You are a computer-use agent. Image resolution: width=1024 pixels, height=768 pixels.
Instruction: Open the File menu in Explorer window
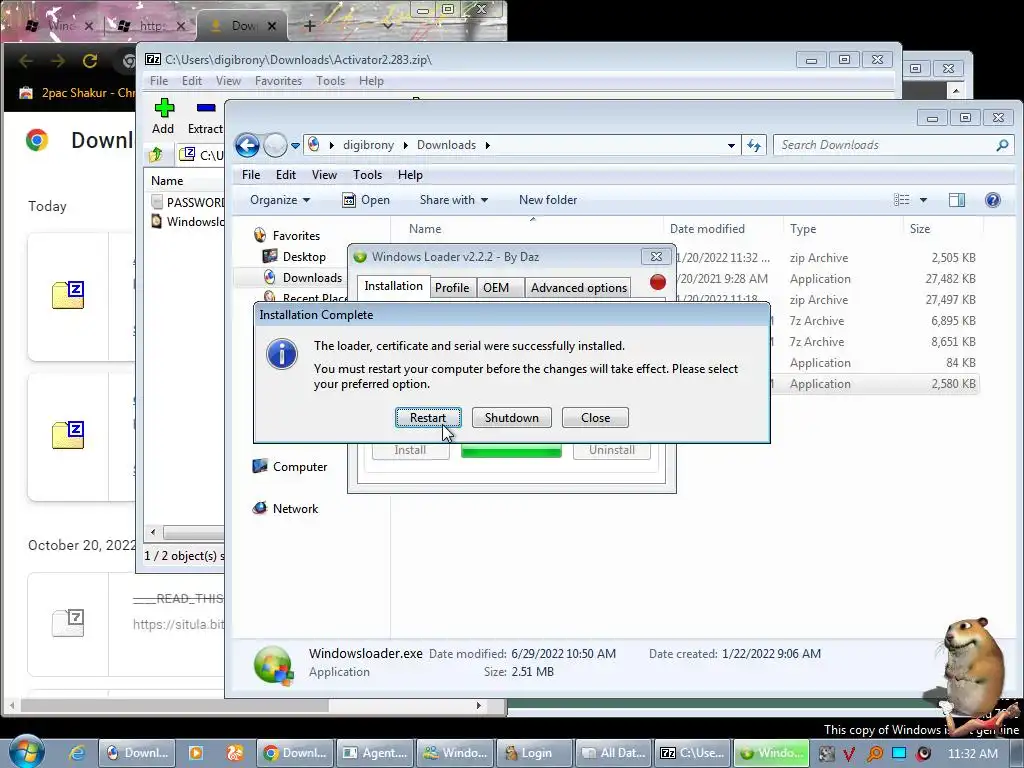click(251, 174)
